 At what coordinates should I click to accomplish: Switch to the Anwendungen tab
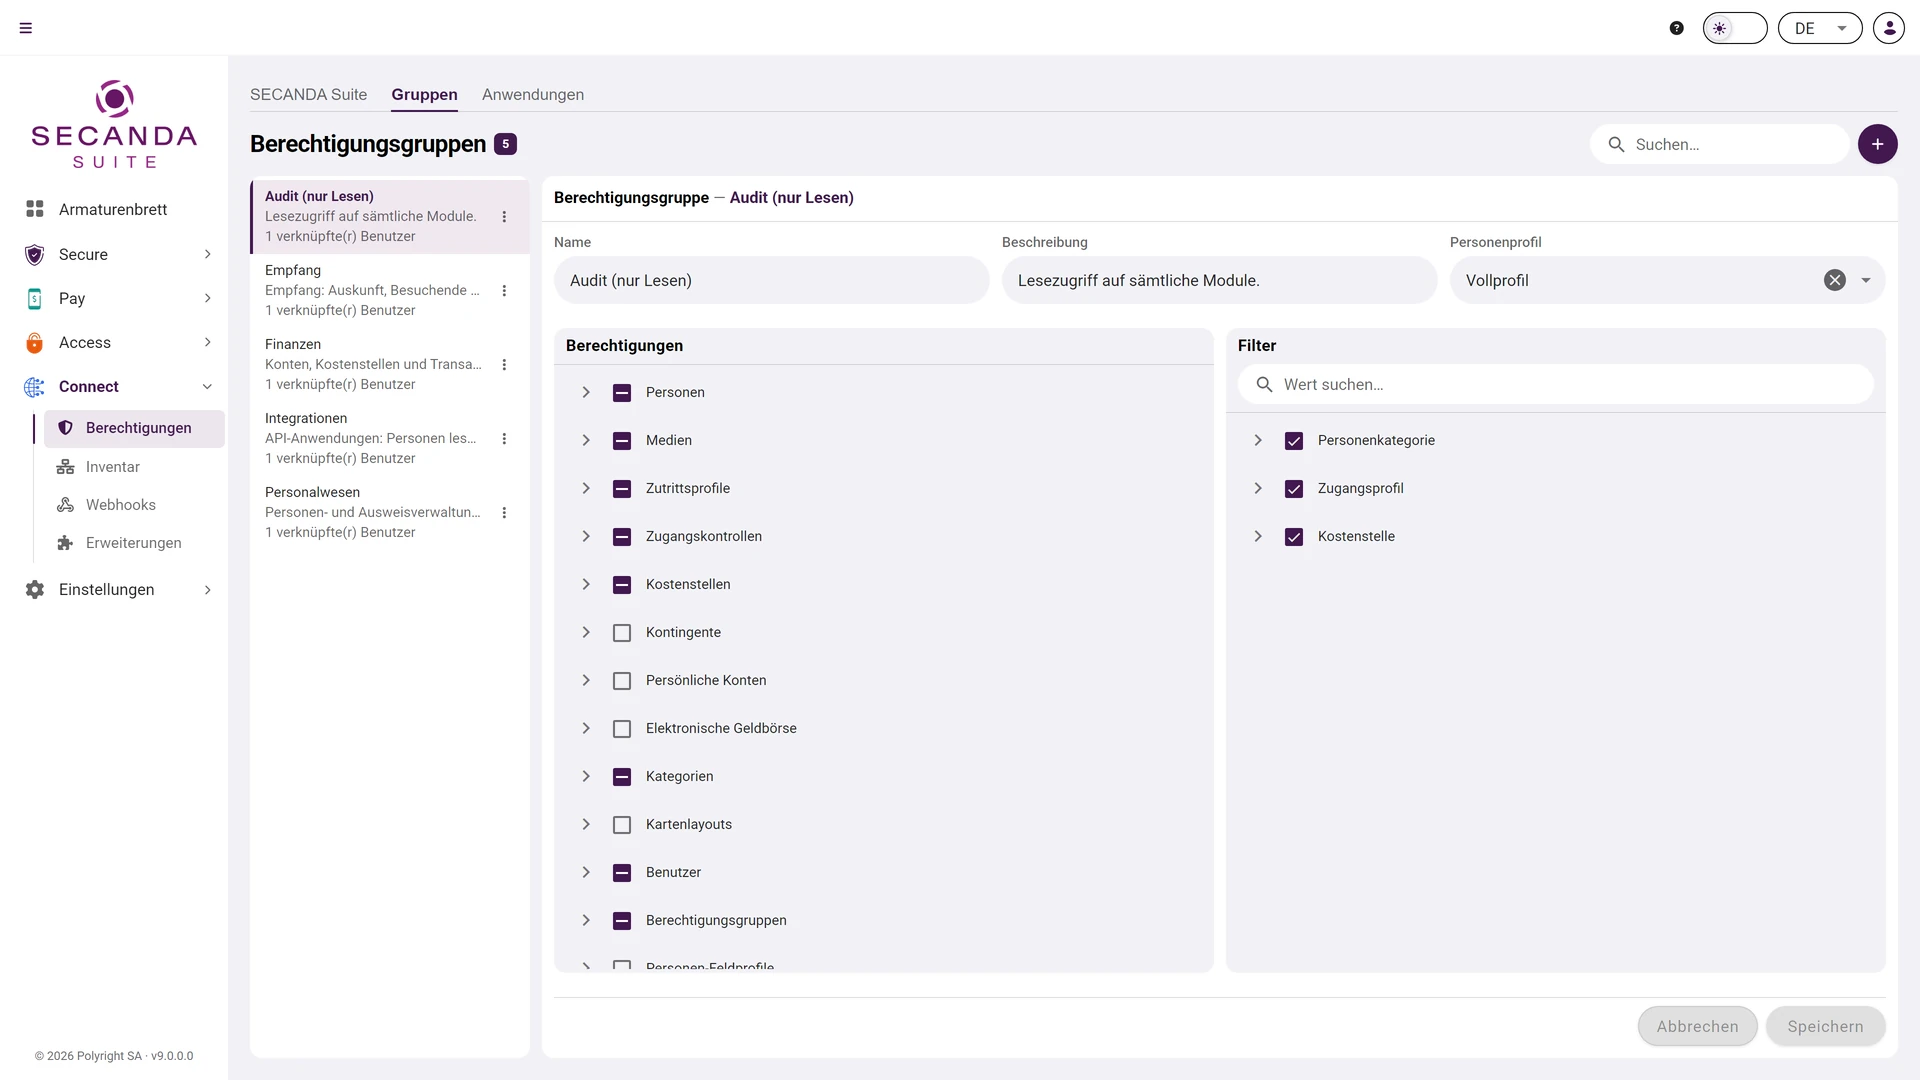coord(533,94)
